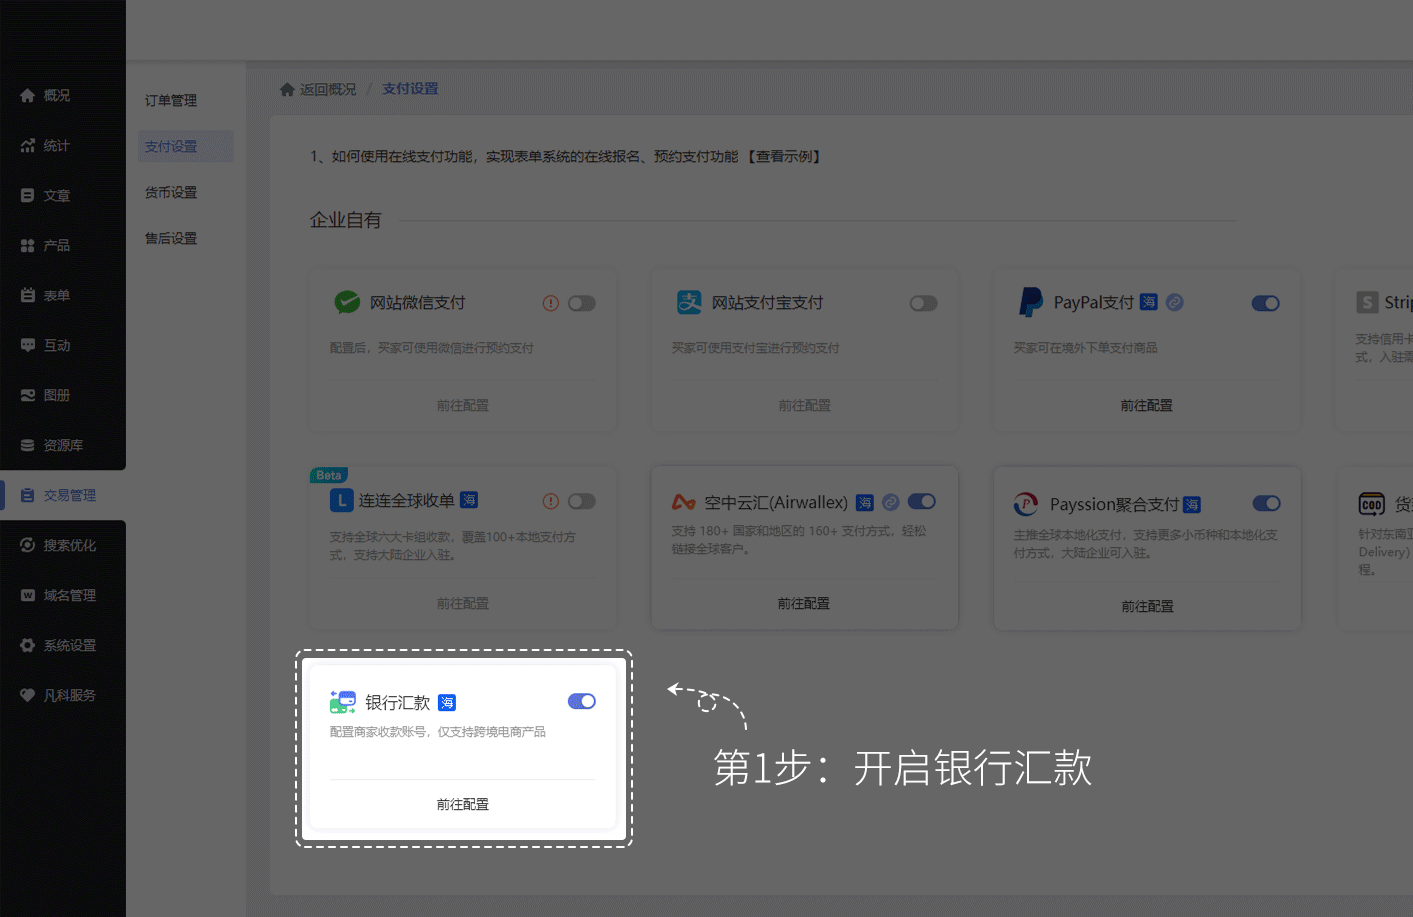Click the WeChat Pay green logo icon
1413x917 pixels.
tap(347, 302)
